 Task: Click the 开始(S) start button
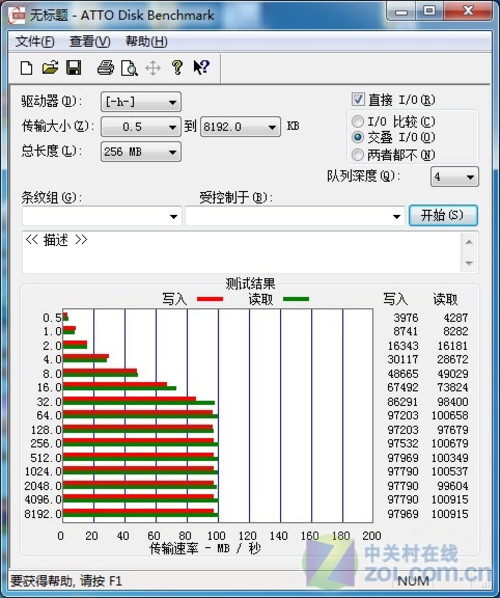pyautogui.click(x=443, y=215)
